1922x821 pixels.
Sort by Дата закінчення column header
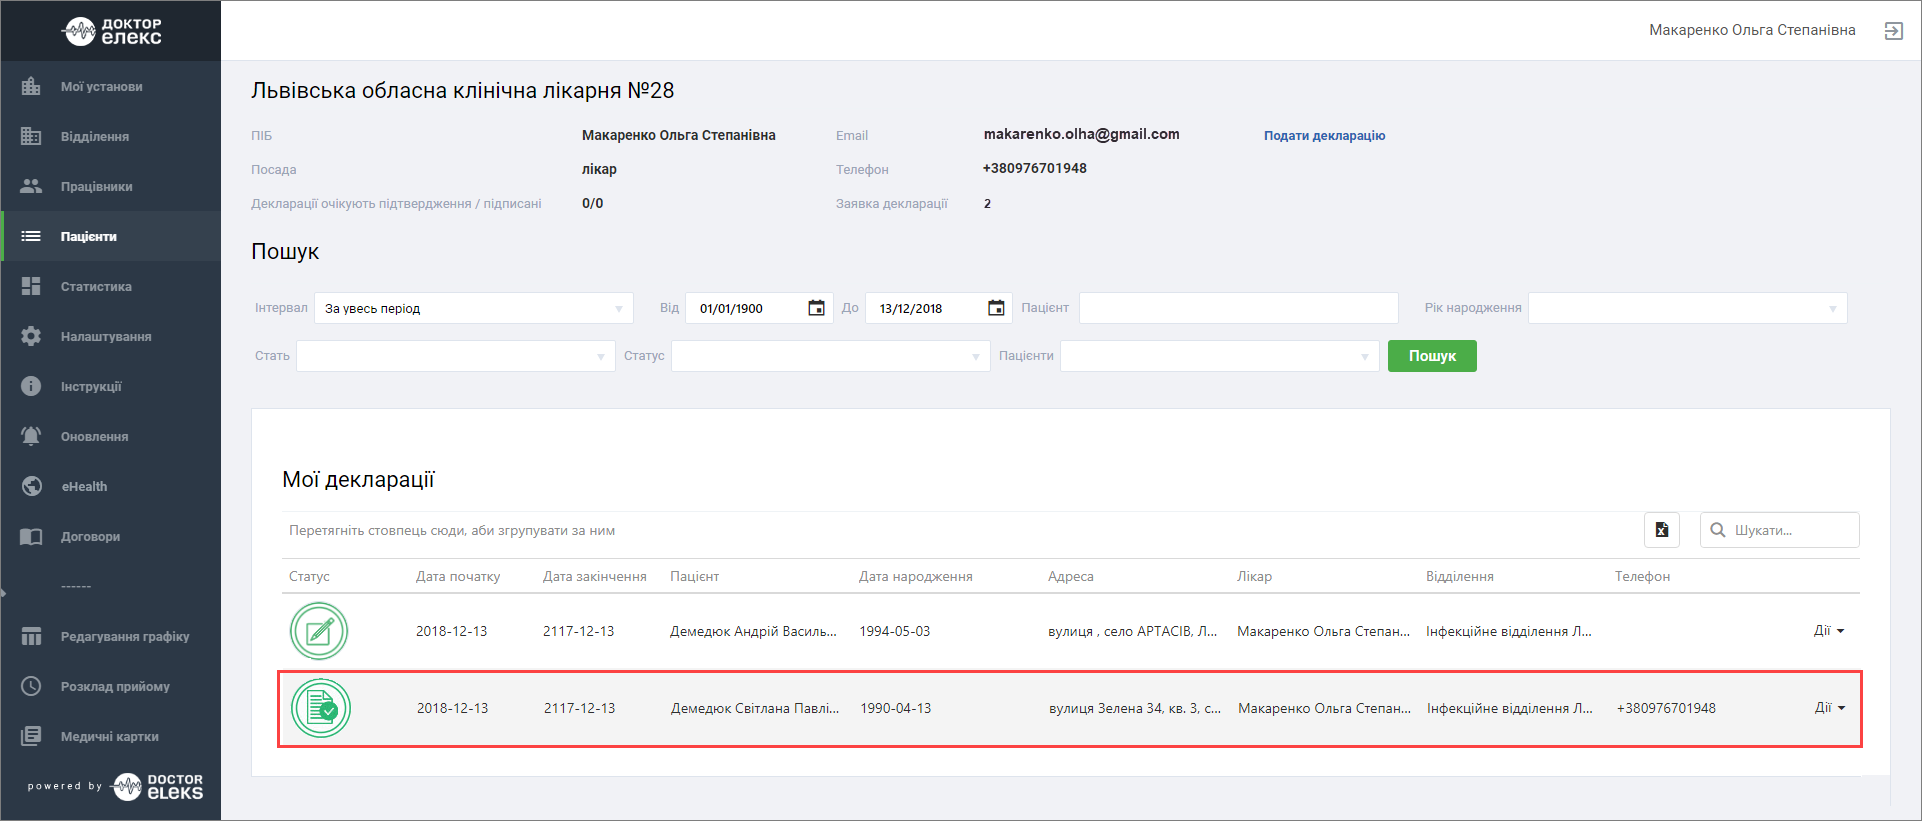tap(595, 576)
